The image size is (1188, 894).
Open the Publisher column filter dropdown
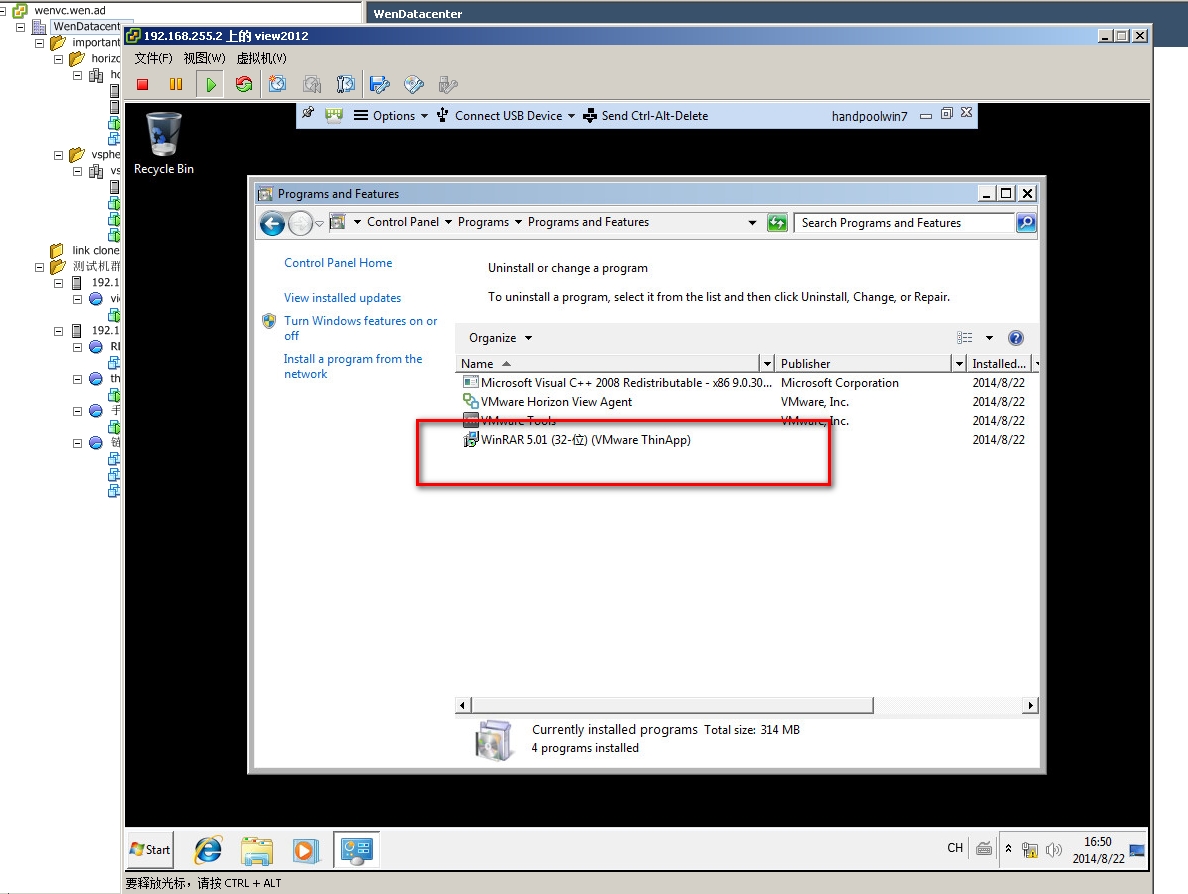coord(959,364)
